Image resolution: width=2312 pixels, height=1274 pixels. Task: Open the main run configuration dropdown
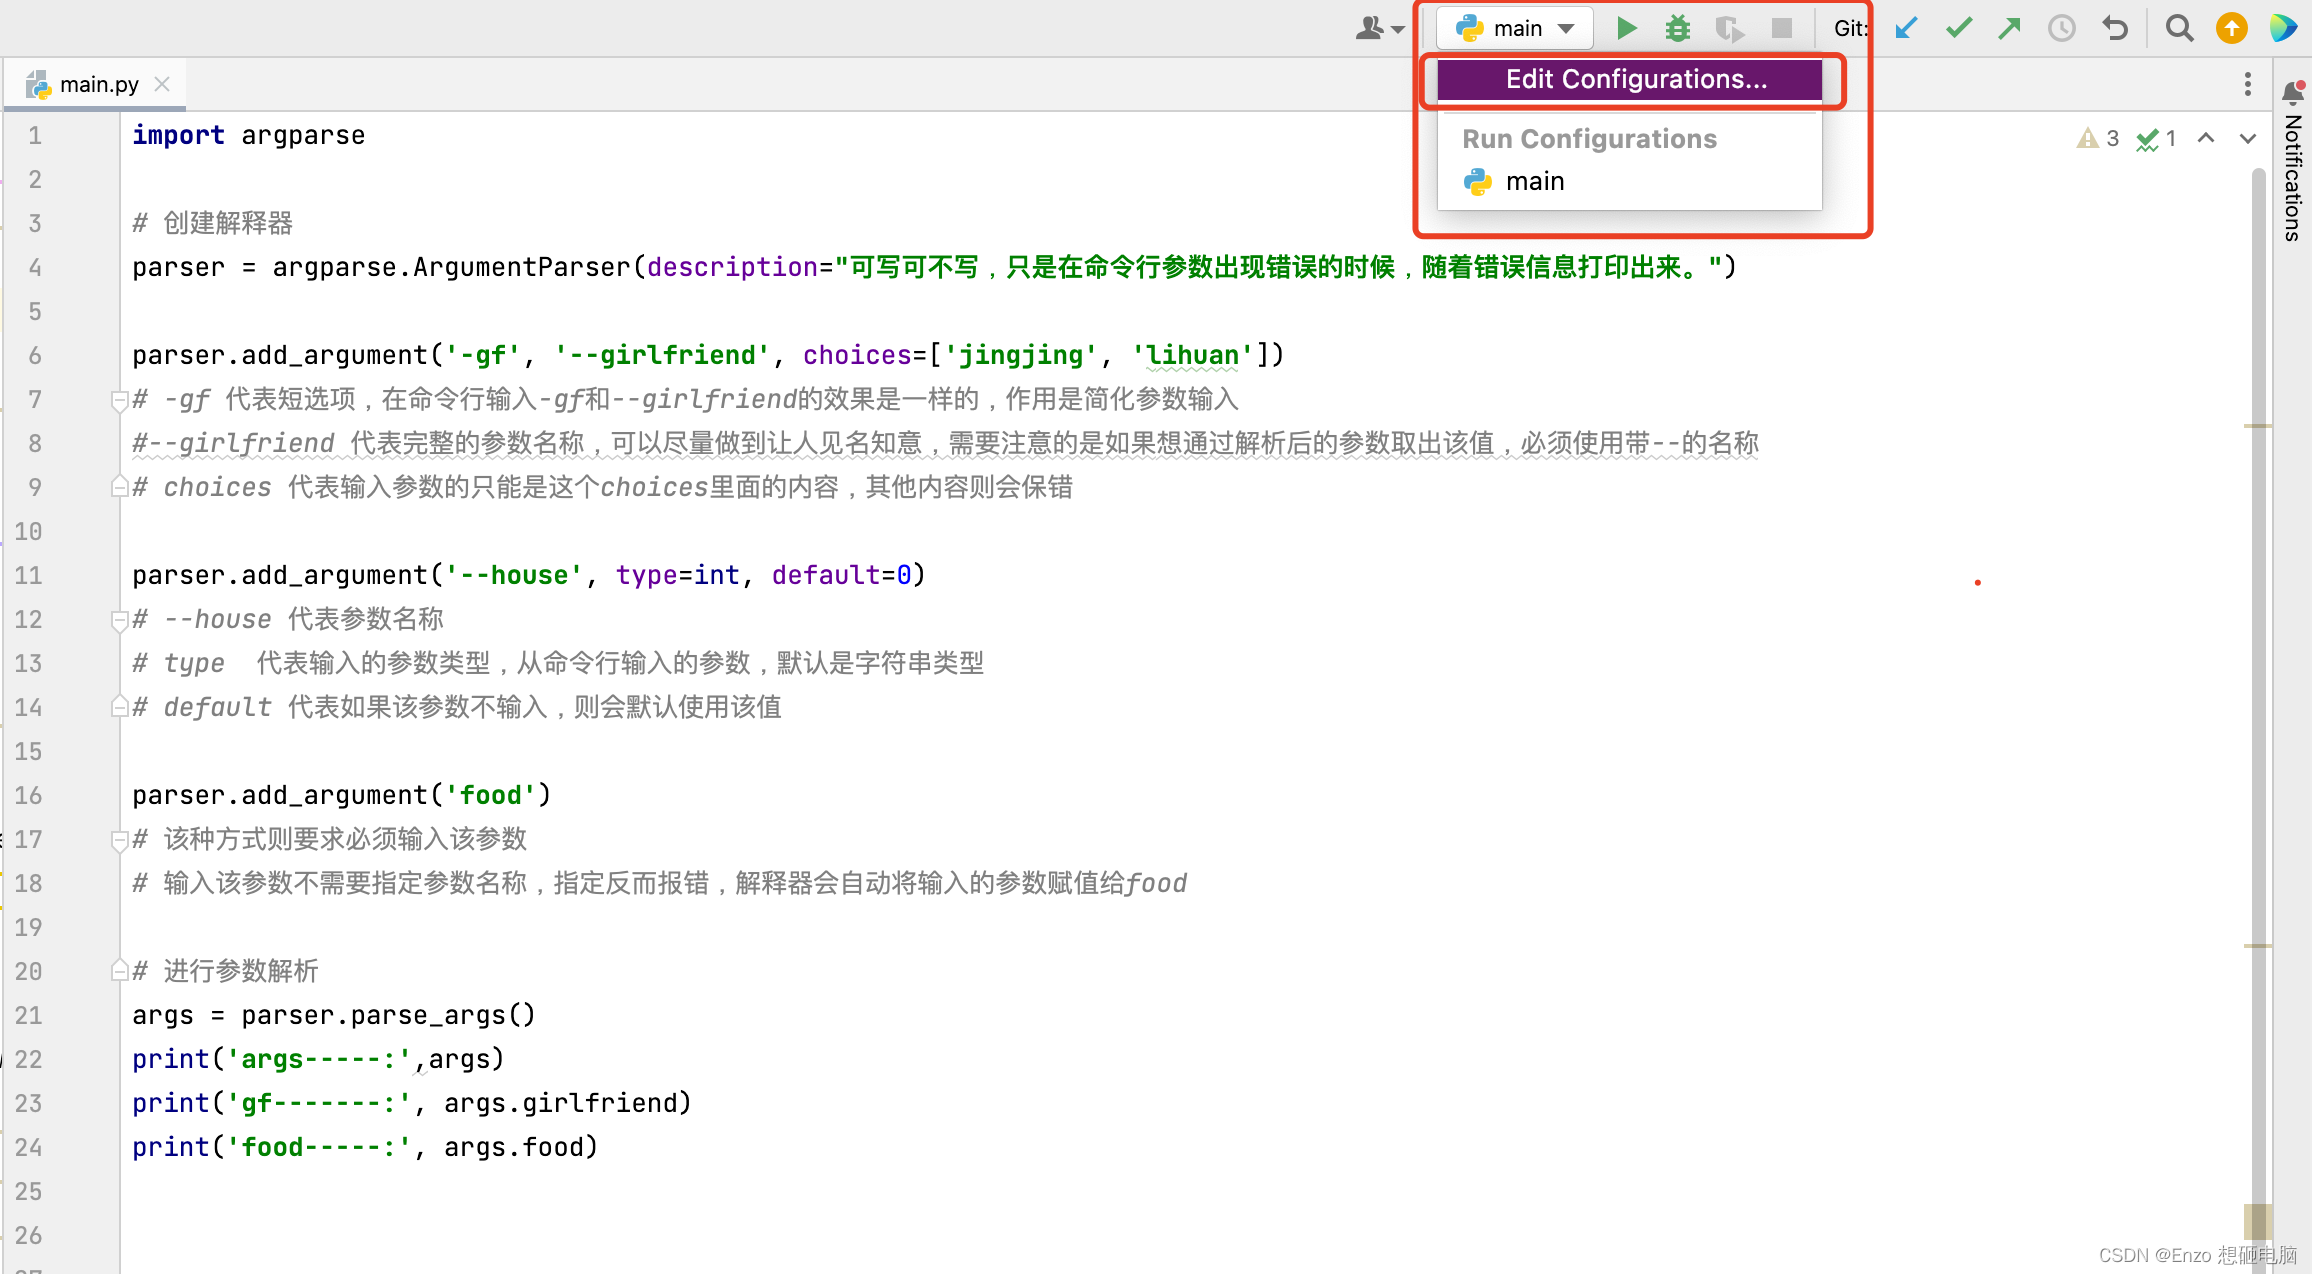(1515, 28)
